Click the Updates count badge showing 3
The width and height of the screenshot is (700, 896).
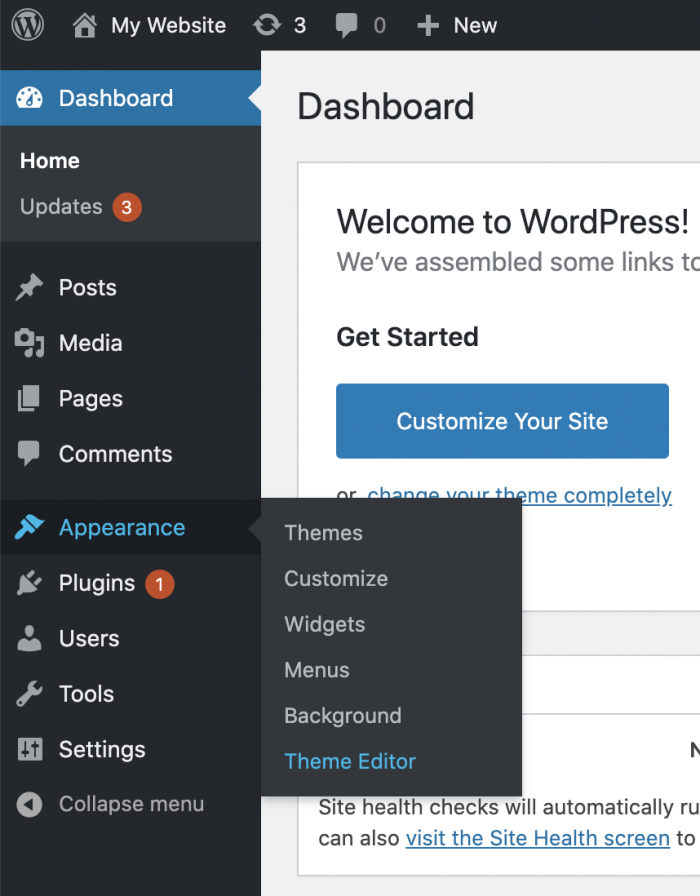click(x=127, y=207)
